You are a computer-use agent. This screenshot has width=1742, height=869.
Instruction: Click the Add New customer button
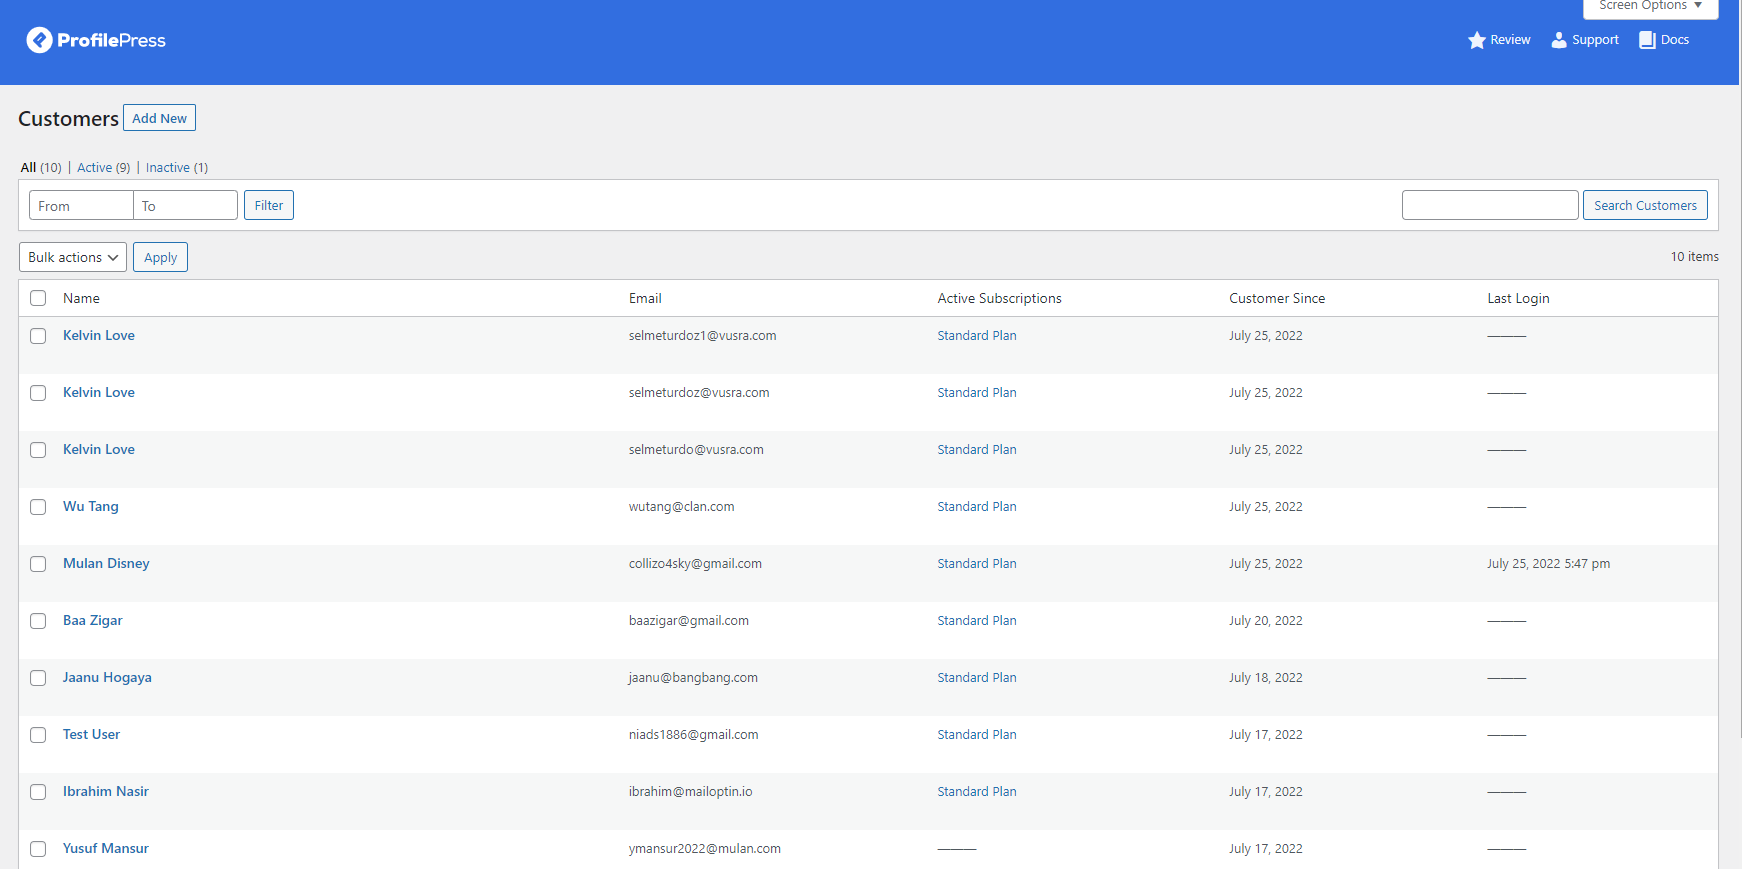[x=159, y=118]
